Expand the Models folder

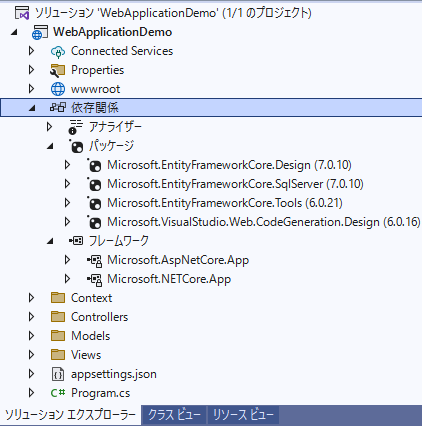pyautogui.click(x=32, y=336)
